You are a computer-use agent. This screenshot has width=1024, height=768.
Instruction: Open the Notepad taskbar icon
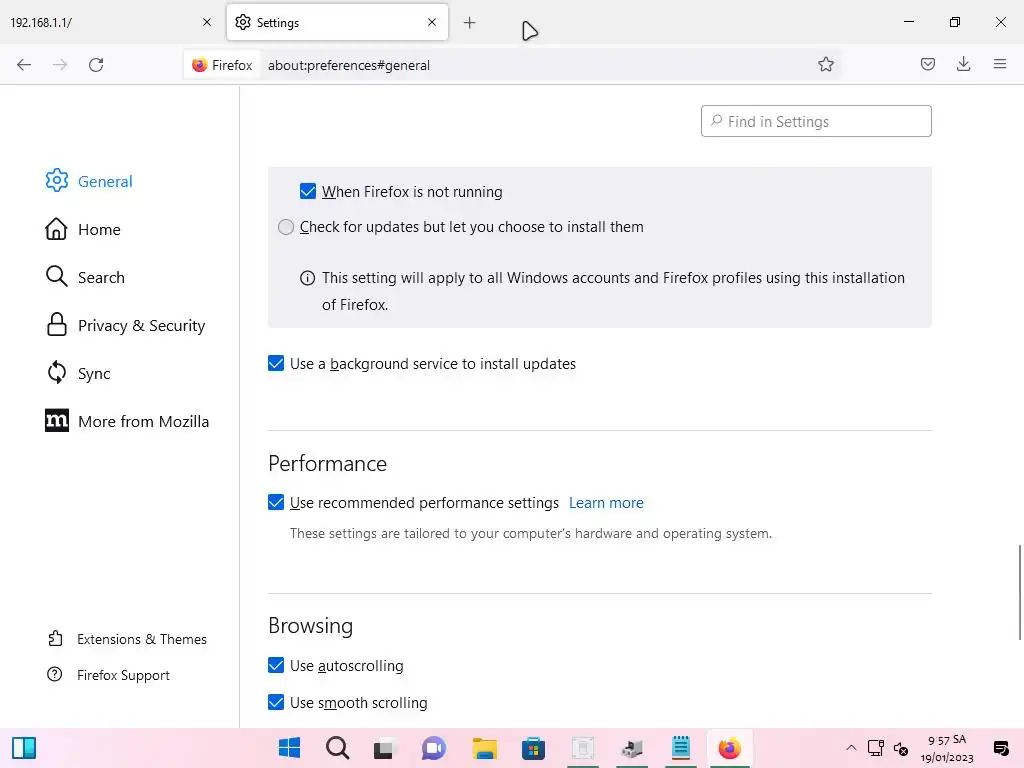(680, 748)
